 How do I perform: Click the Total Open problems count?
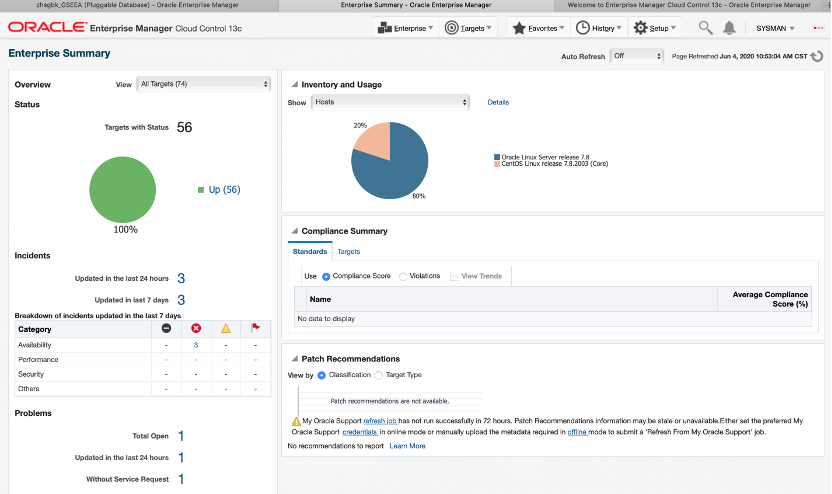181,436
